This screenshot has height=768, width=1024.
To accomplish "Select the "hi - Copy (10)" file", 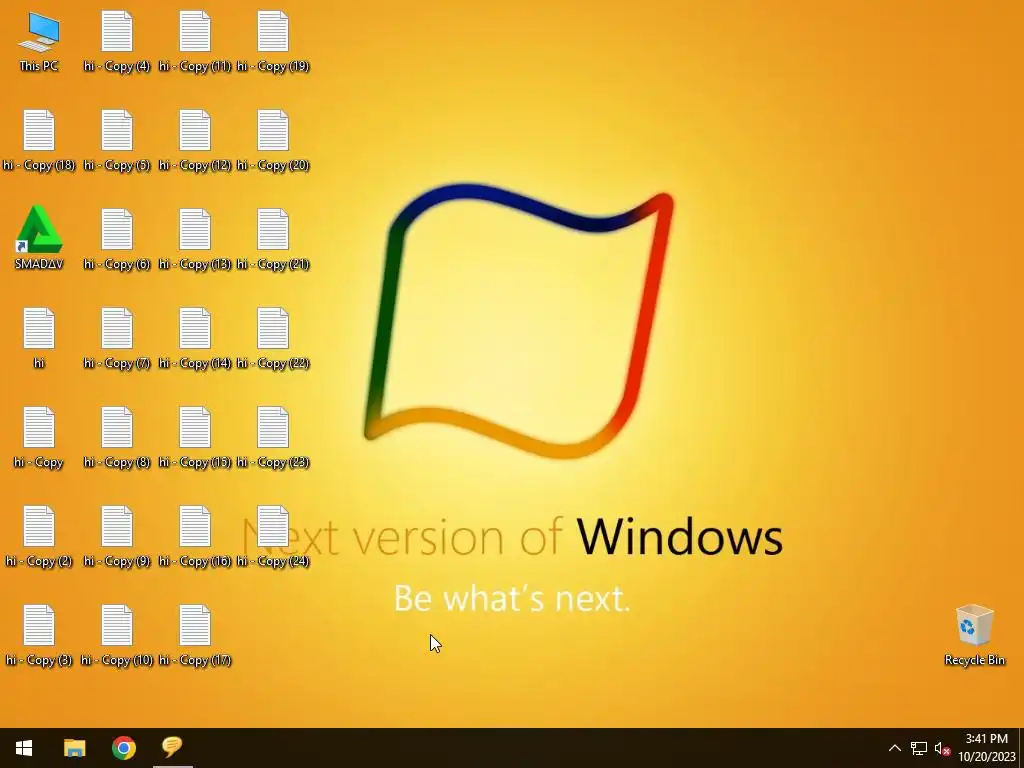I will (x=117, y=636).
